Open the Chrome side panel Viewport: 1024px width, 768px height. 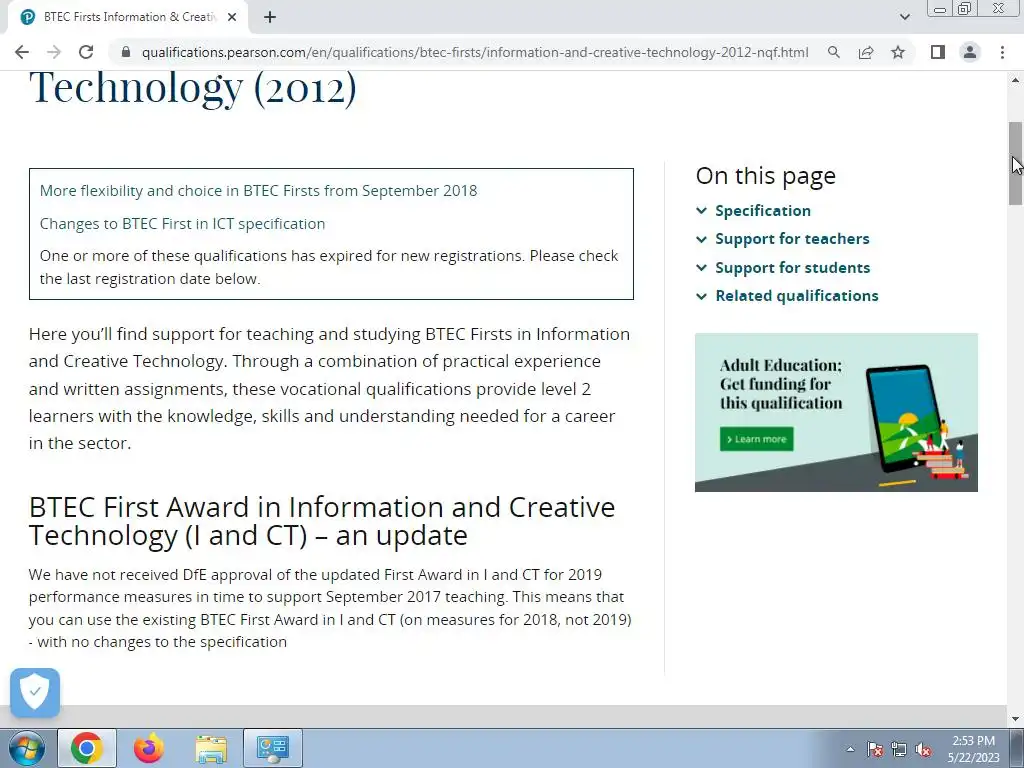[x=938, y=52]
